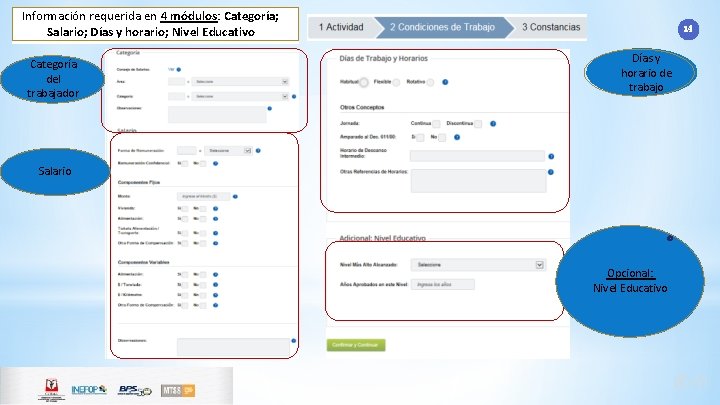Click the Componentes Variables heading
Screen dimensions: 720x405
143,262
